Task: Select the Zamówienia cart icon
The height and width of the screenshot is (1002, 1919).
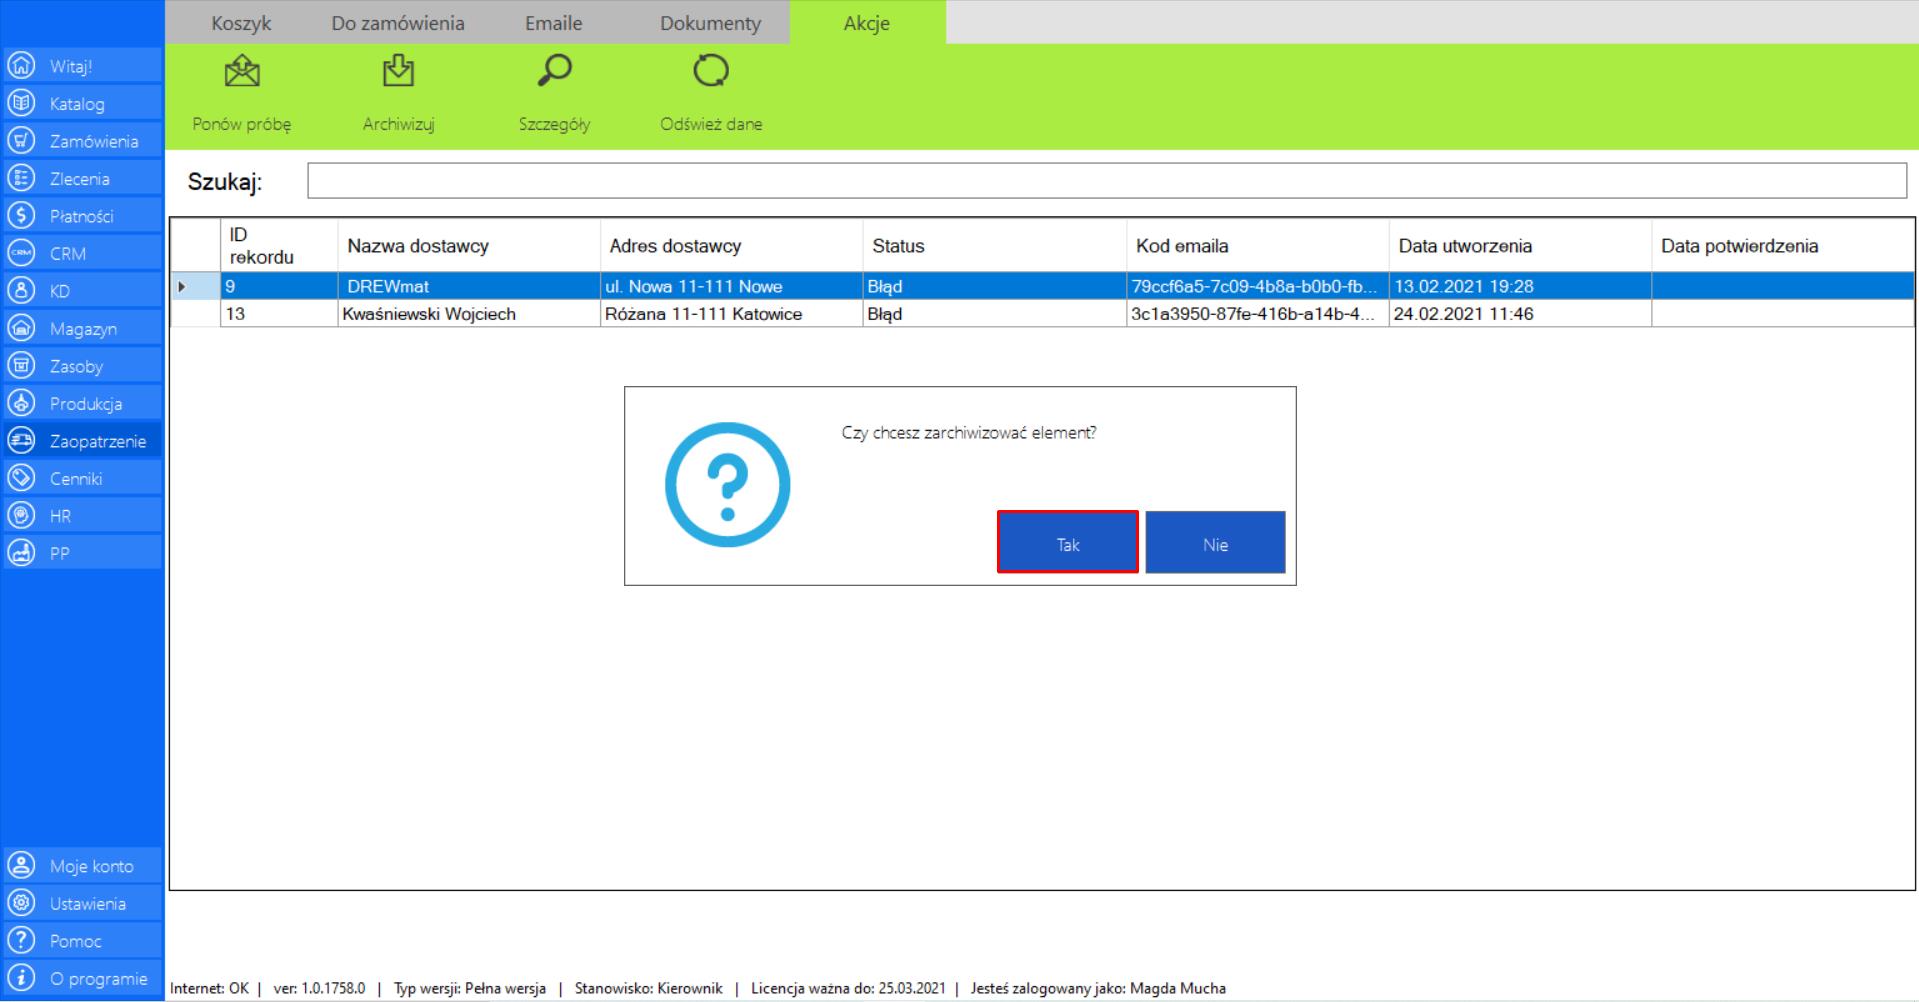Action: 20,140
